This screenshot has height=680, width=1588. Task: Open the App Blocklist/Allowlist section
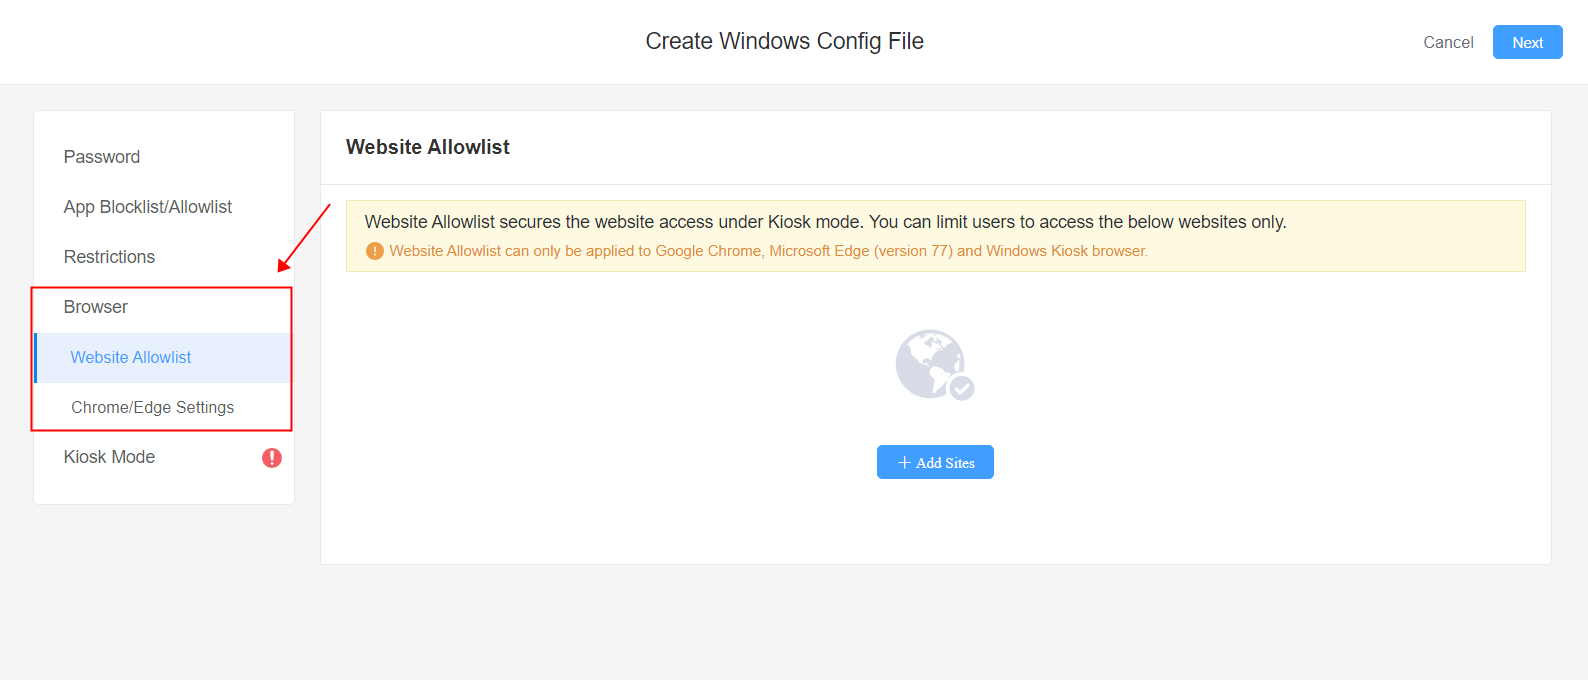coord(148,207)
